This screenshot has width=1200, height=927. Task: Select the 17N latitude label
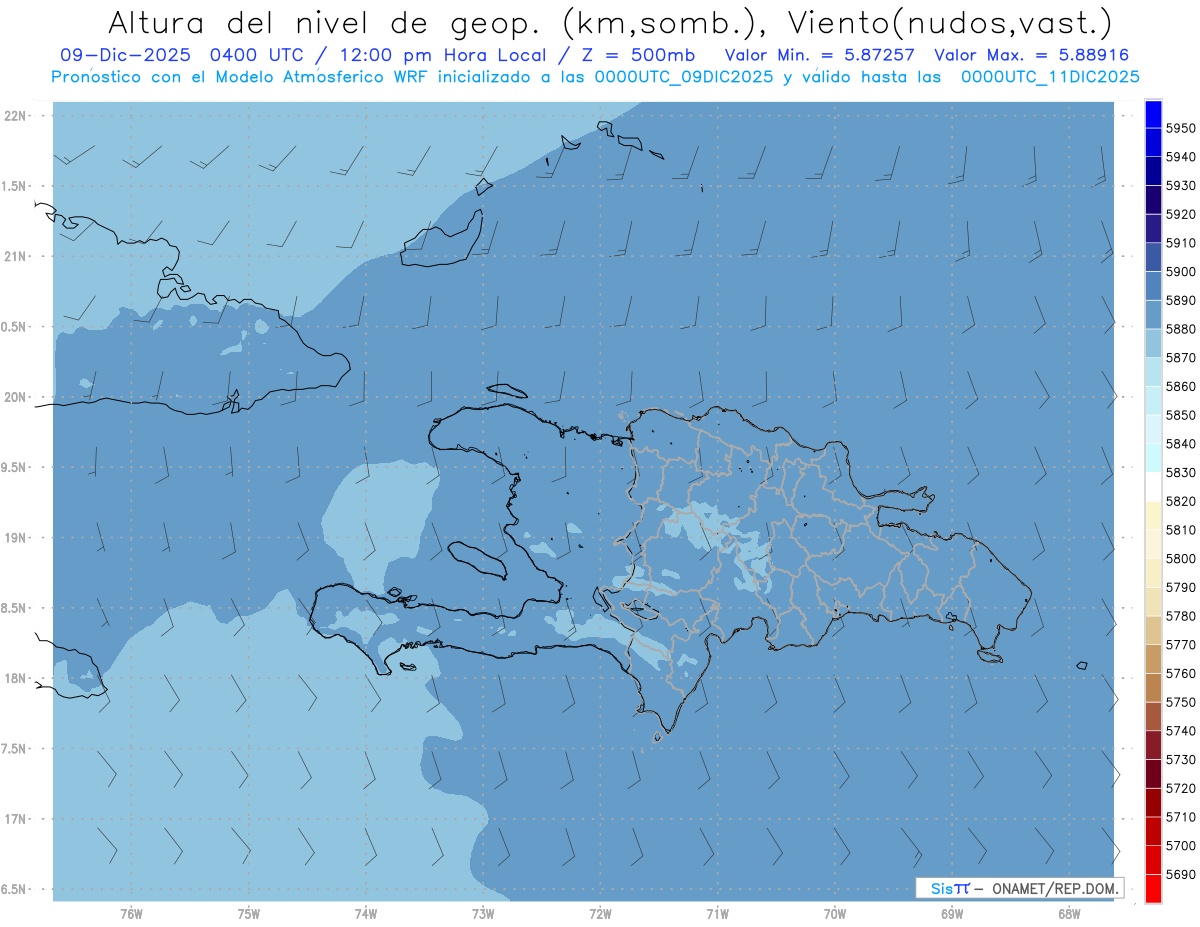(x=15, y=819)
